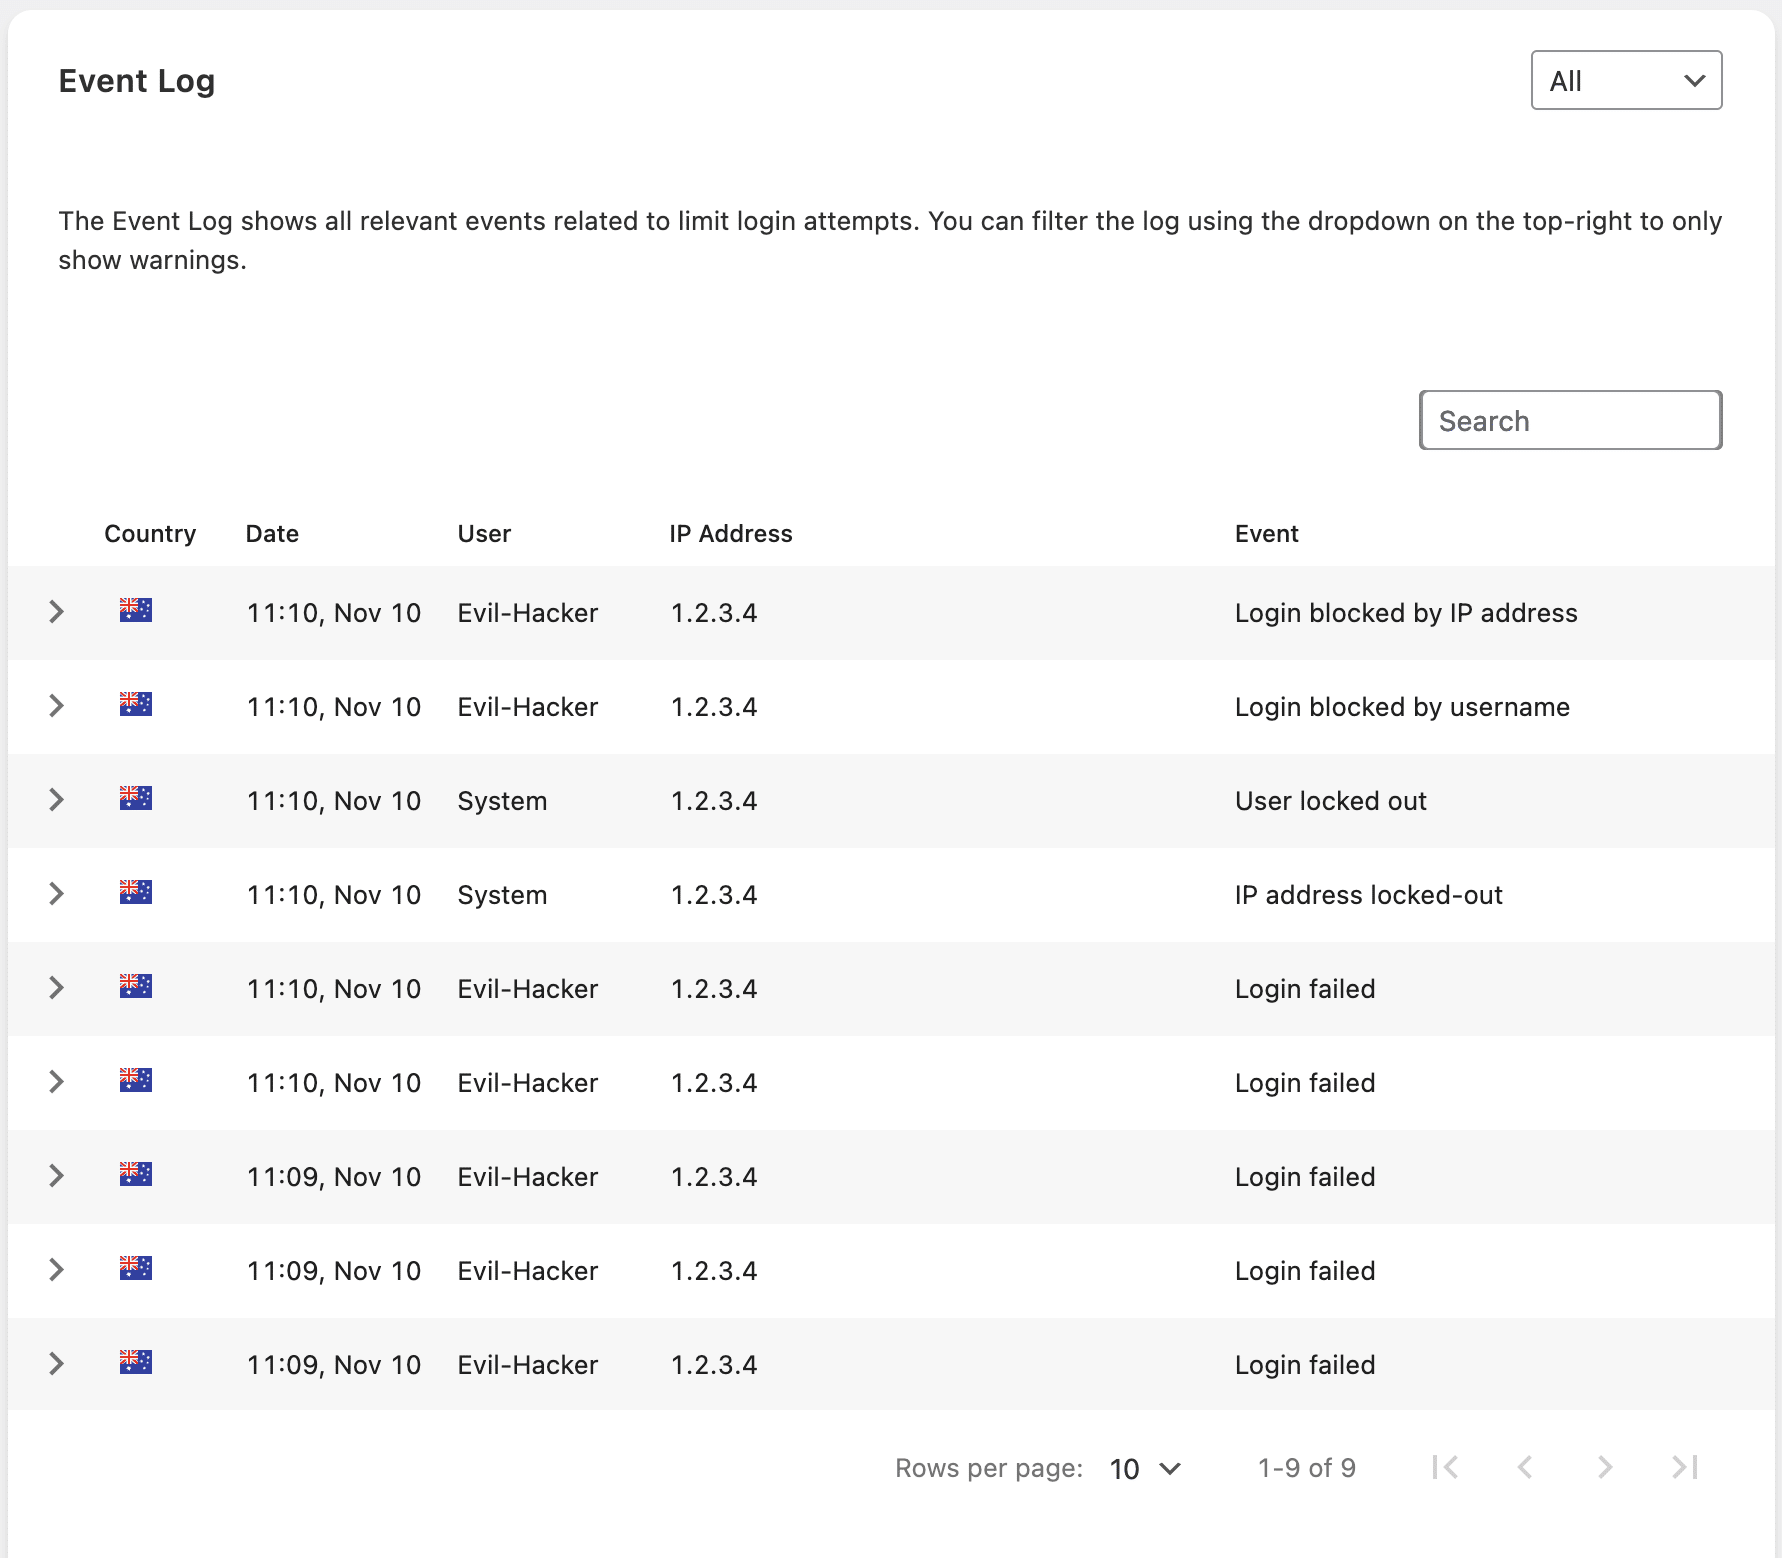This screenshot has height=1558, width=1782.
Task: Open the All events filter dropdown
Action: (1625, 80)
